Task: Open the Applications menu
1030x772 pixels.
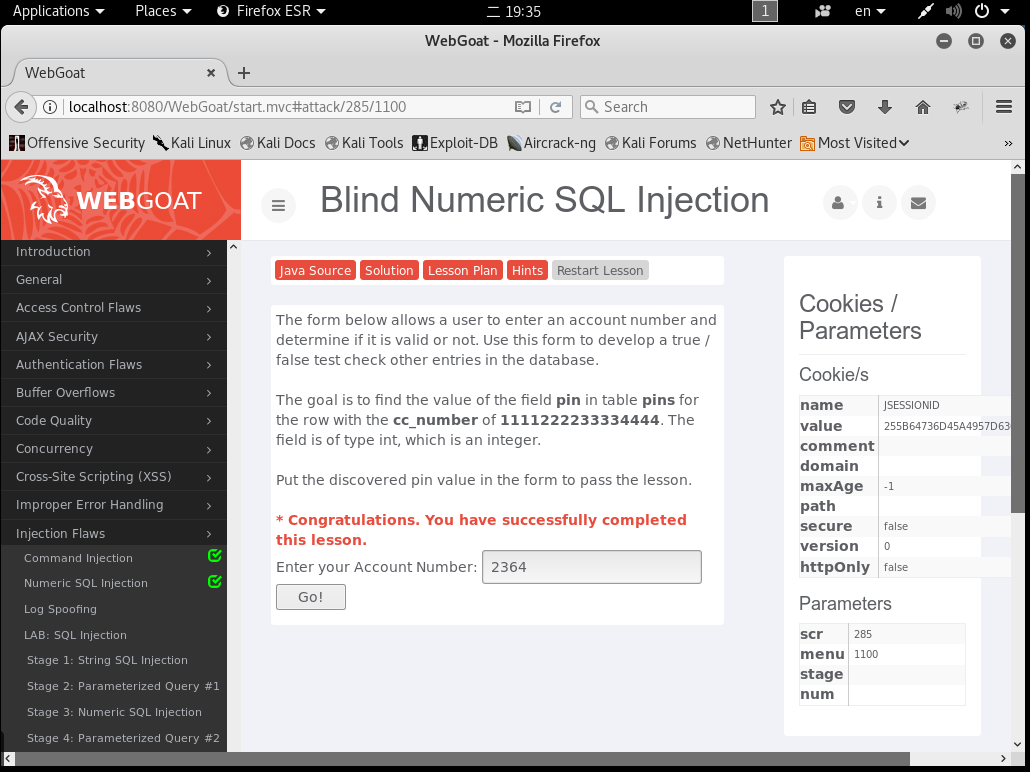Action: (58, 11)
